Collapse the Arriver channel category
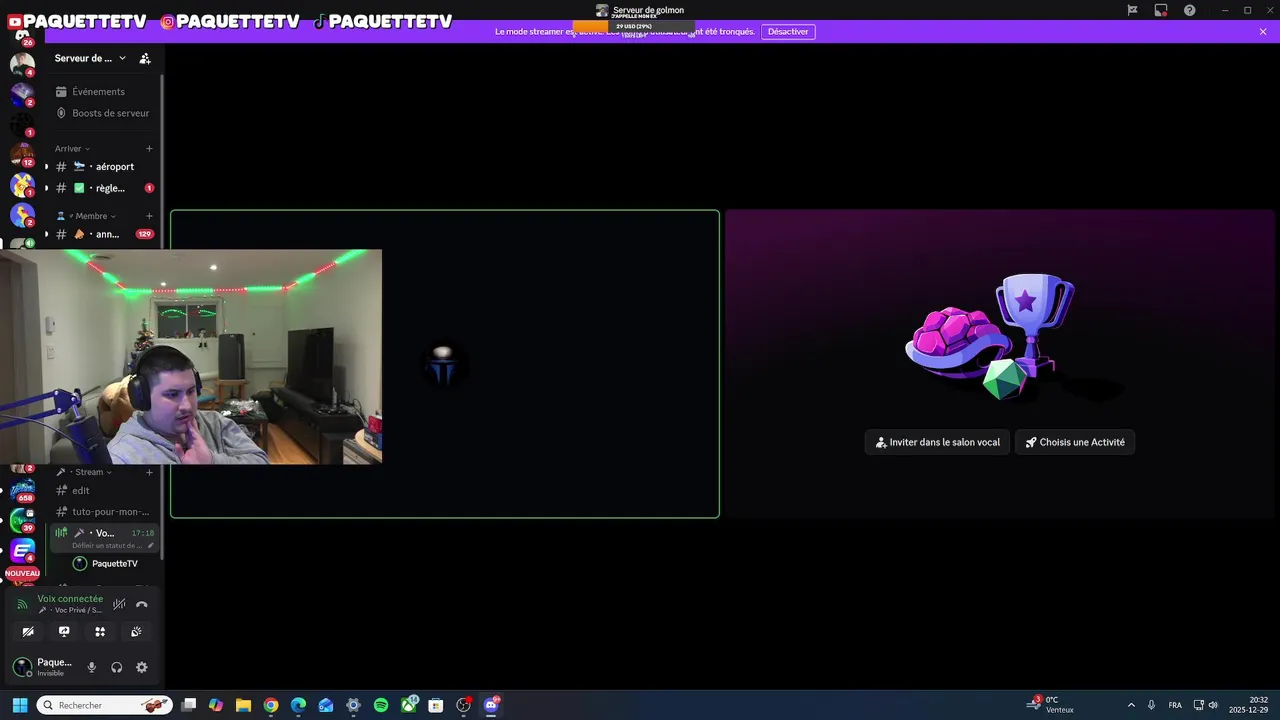 click(72, 148)
